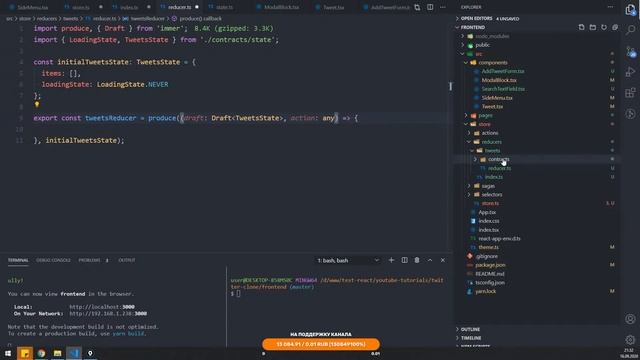Expand the TIMELINE section
Viewport: 640px width, 360px height.
tap(471, 338)
